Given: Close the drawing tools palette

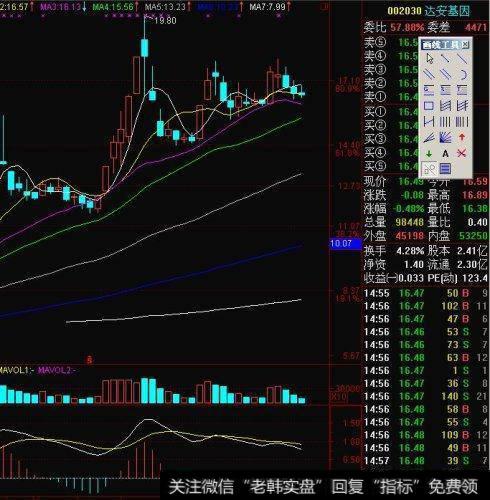Looking at the screenshot, I should pos(465,44).
